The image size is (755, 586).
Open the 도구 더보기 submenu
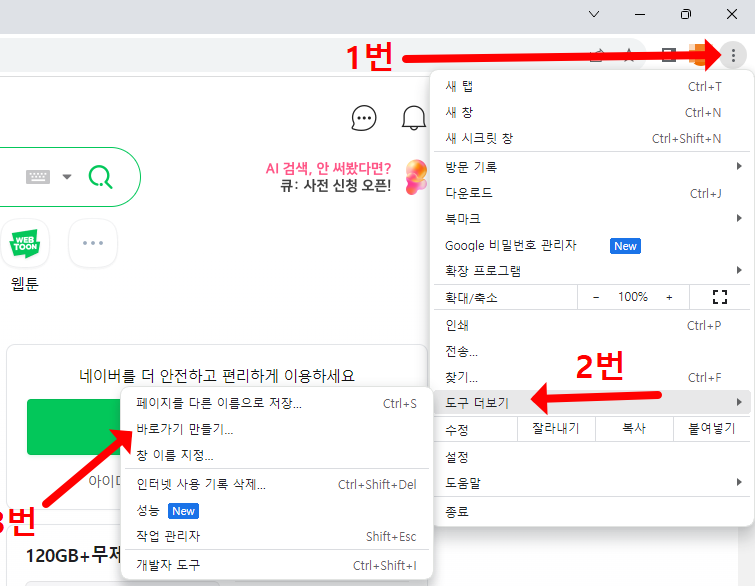point(592,402)
